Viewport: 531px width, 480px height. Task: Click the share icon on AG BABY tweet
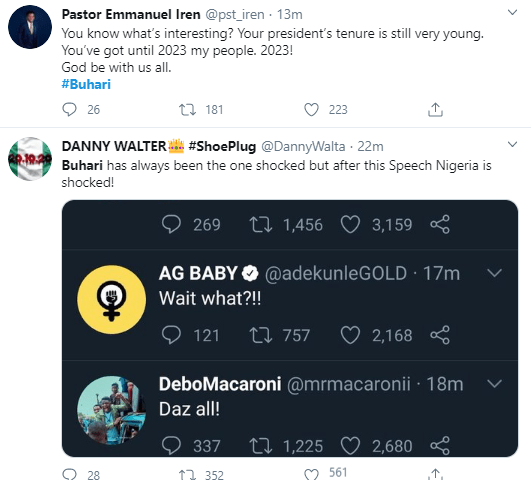point(440,335)
